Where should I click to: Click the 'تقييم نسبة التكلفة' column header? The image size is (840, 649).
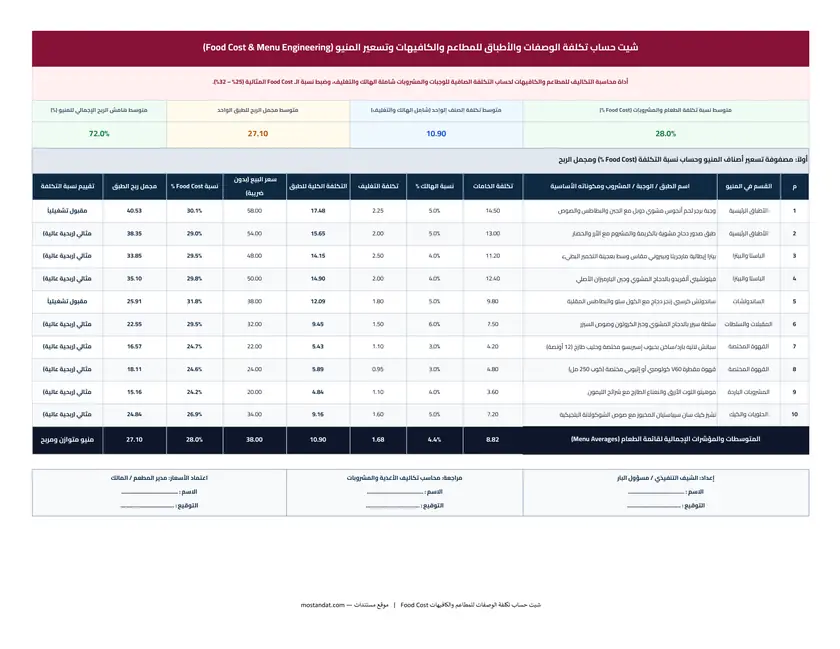click(68, 187)
